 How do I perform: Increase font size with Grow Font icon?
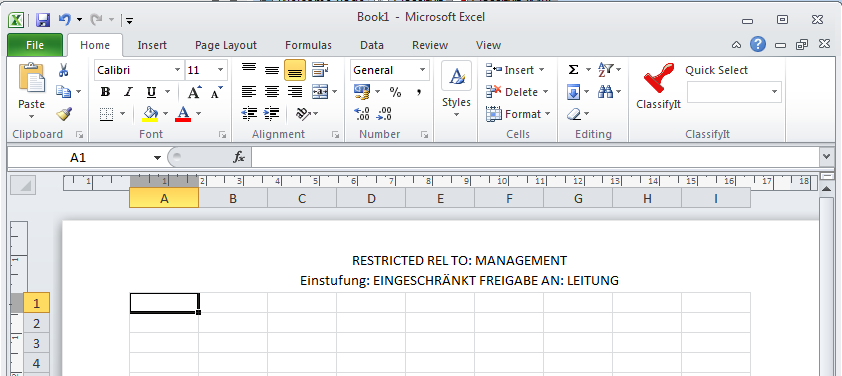click(x=194, y=92)
